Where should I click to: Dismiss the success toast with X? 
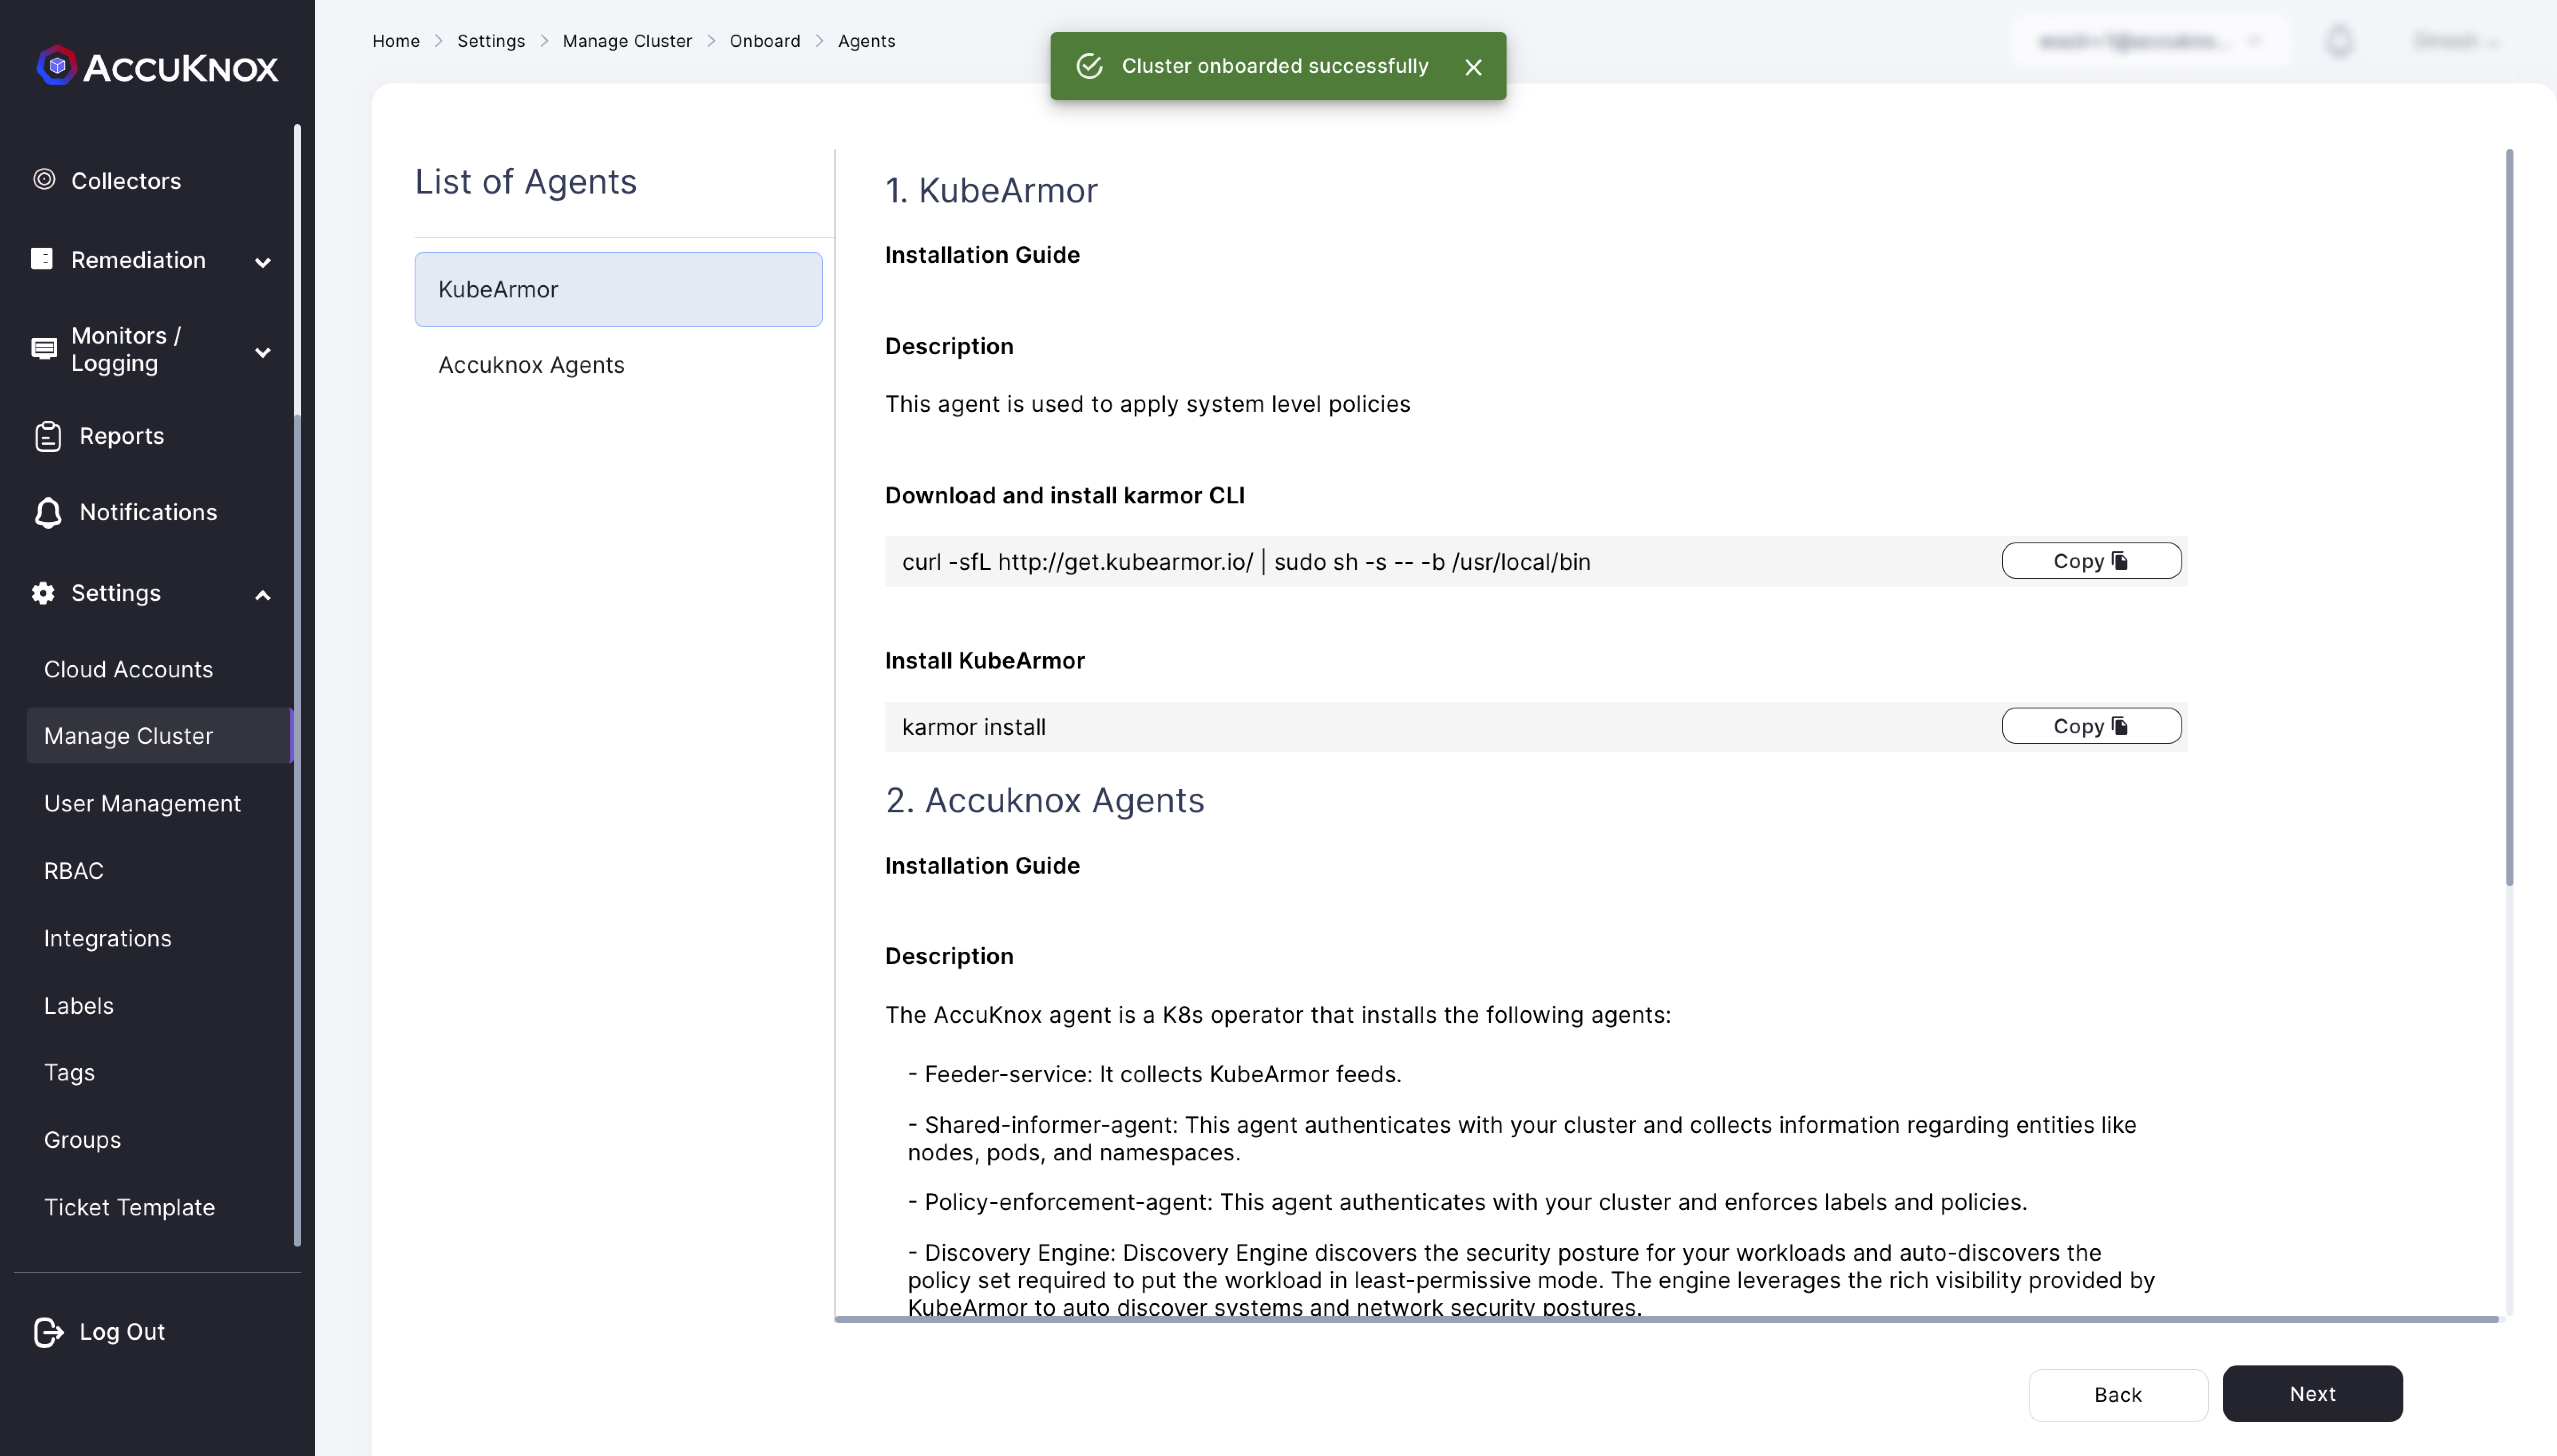click(1473, 67)
